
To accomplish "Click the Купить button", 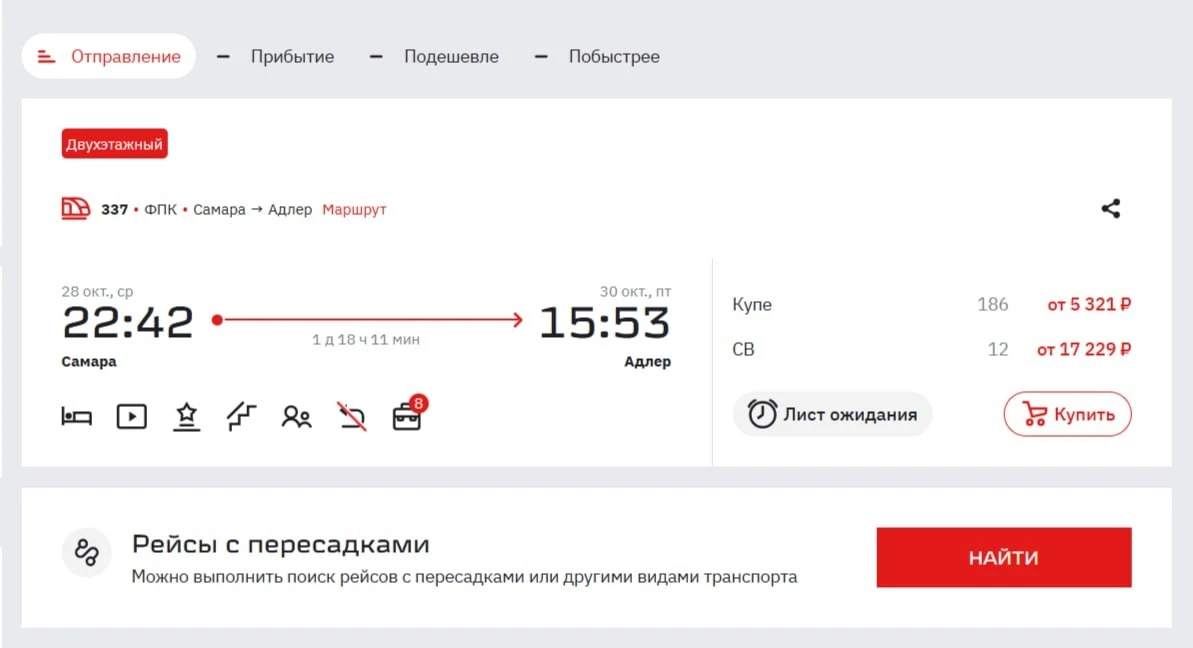I will [1067, 415].
